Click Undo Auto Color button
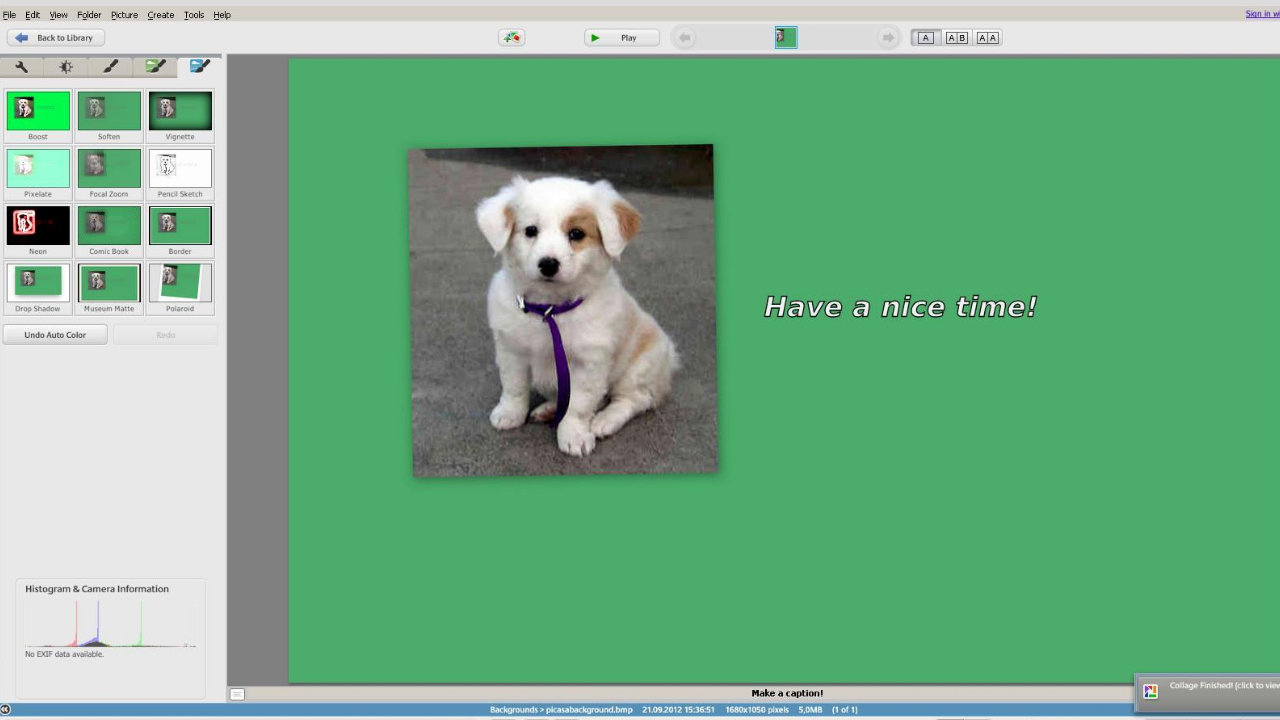1280x720 pixels. [55, 335]
